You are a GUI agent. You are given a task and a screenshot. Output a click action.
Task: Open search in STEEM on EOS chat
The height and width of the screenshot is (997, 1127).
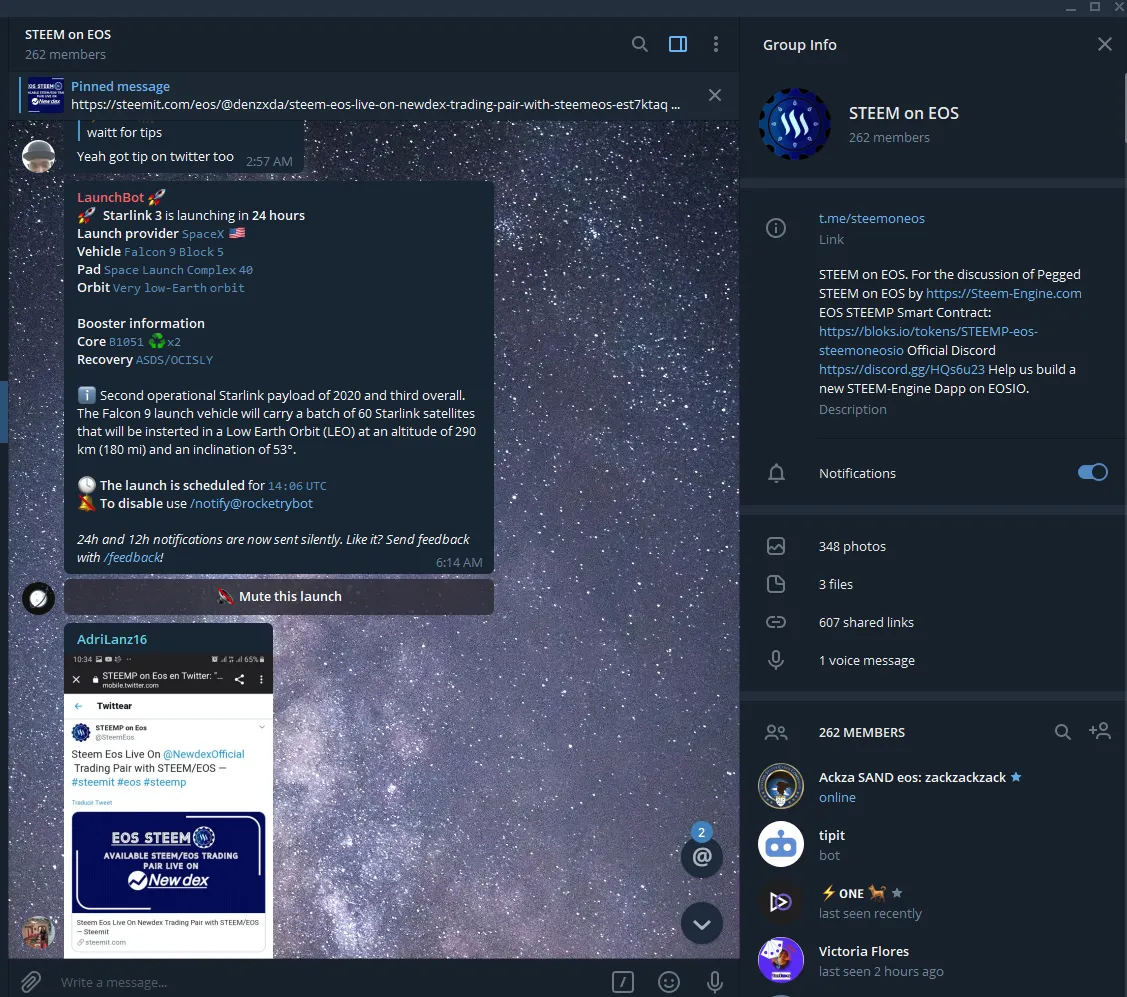pos(639,45)
